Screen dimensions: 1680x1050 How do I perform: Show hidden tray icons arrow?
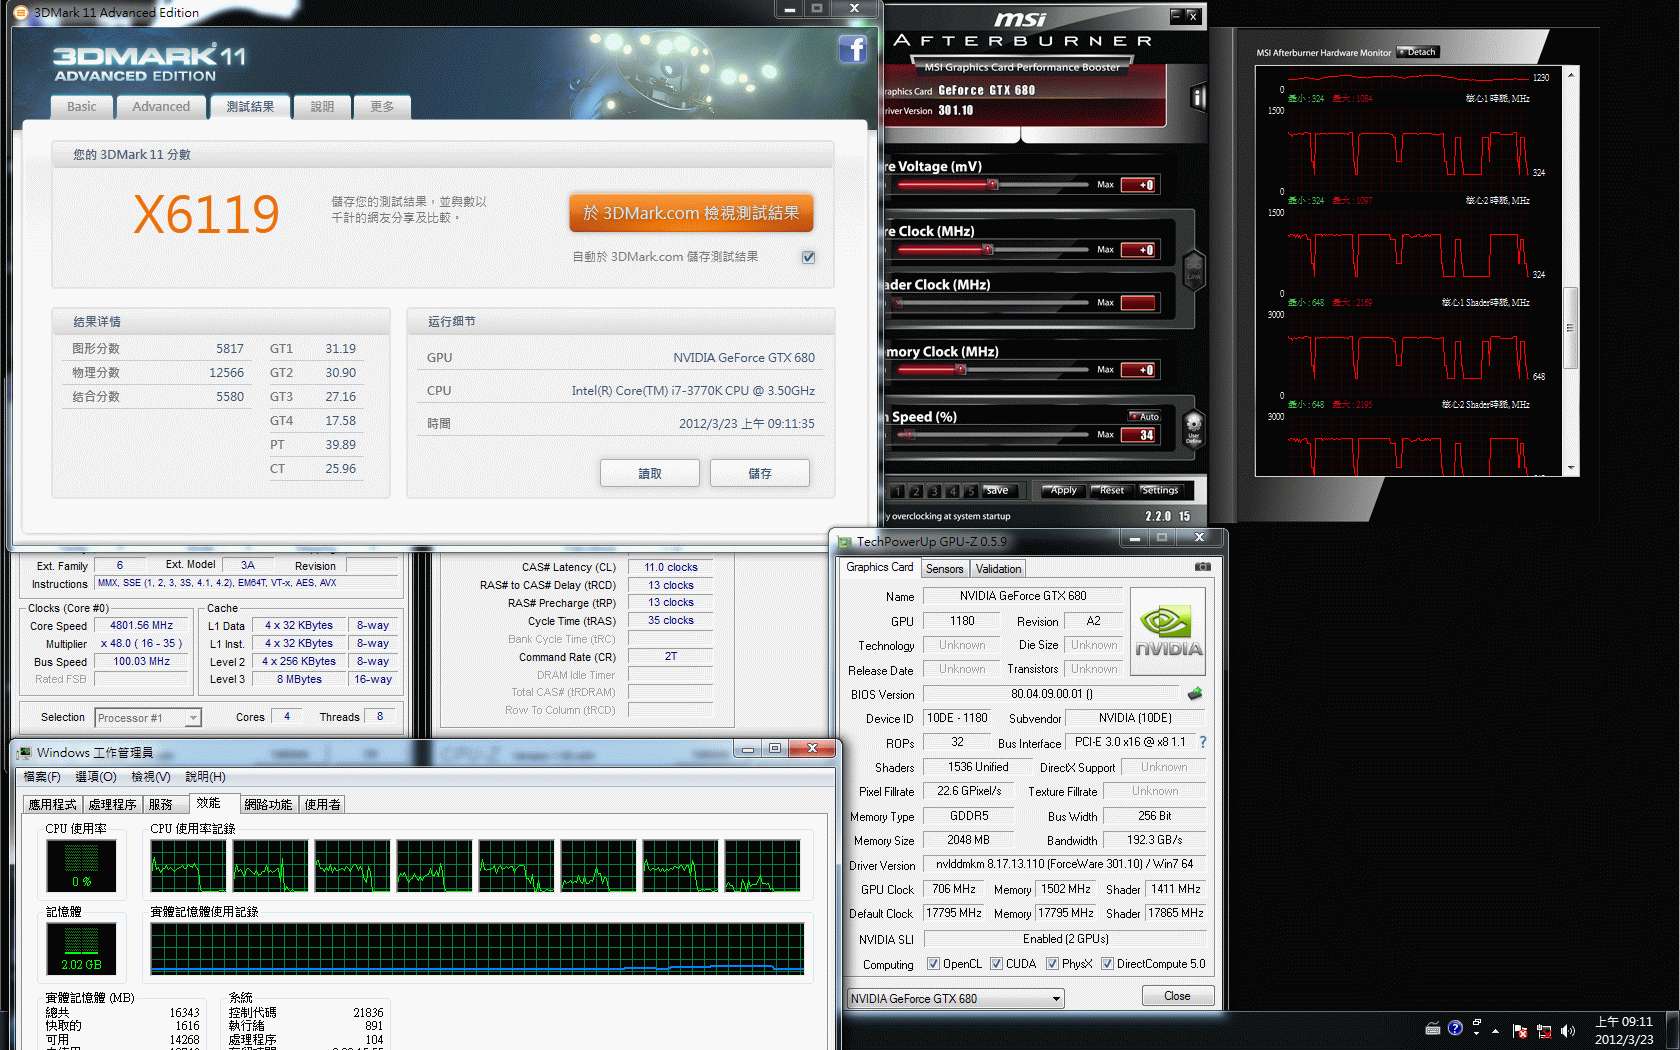[1495, 1031]
